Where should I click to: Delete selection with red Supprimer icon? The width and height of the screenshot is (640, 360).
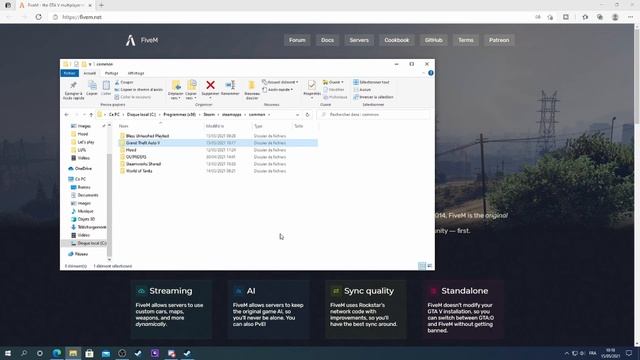pos(211,85)
